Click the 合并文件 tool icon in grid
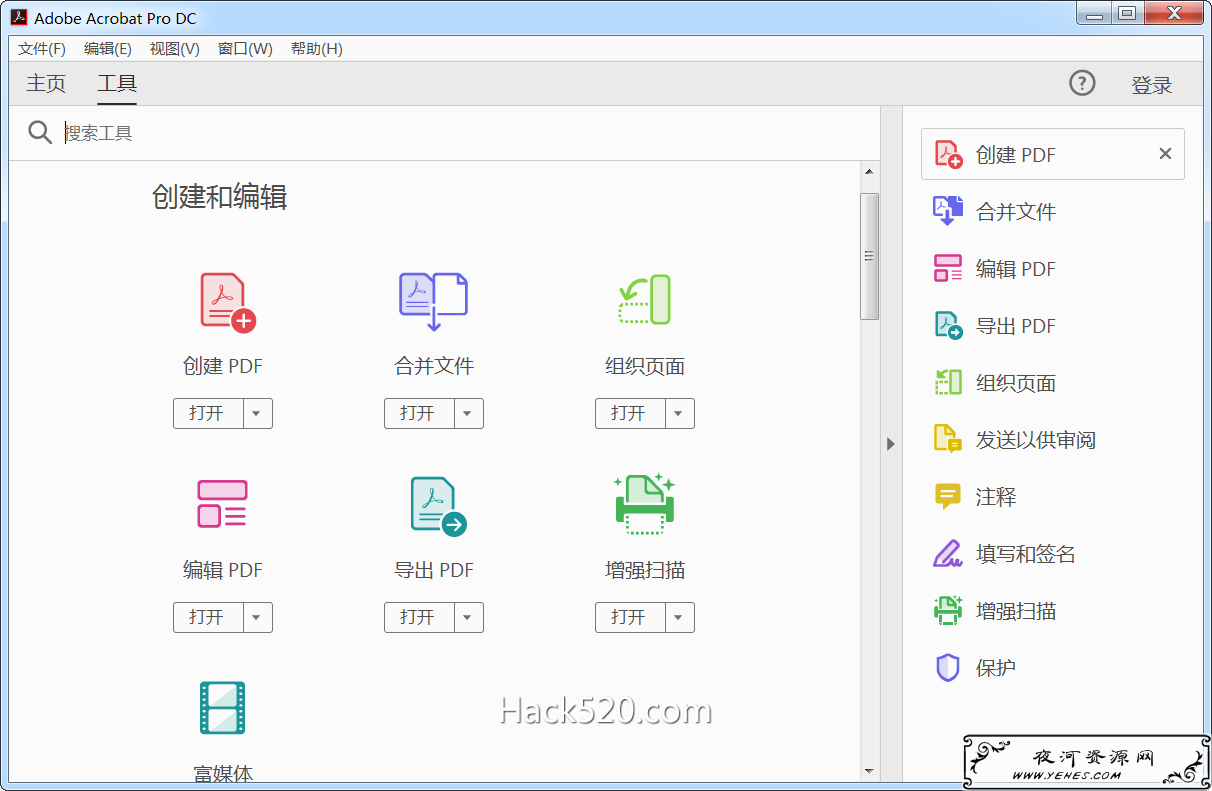 point(434,301)
